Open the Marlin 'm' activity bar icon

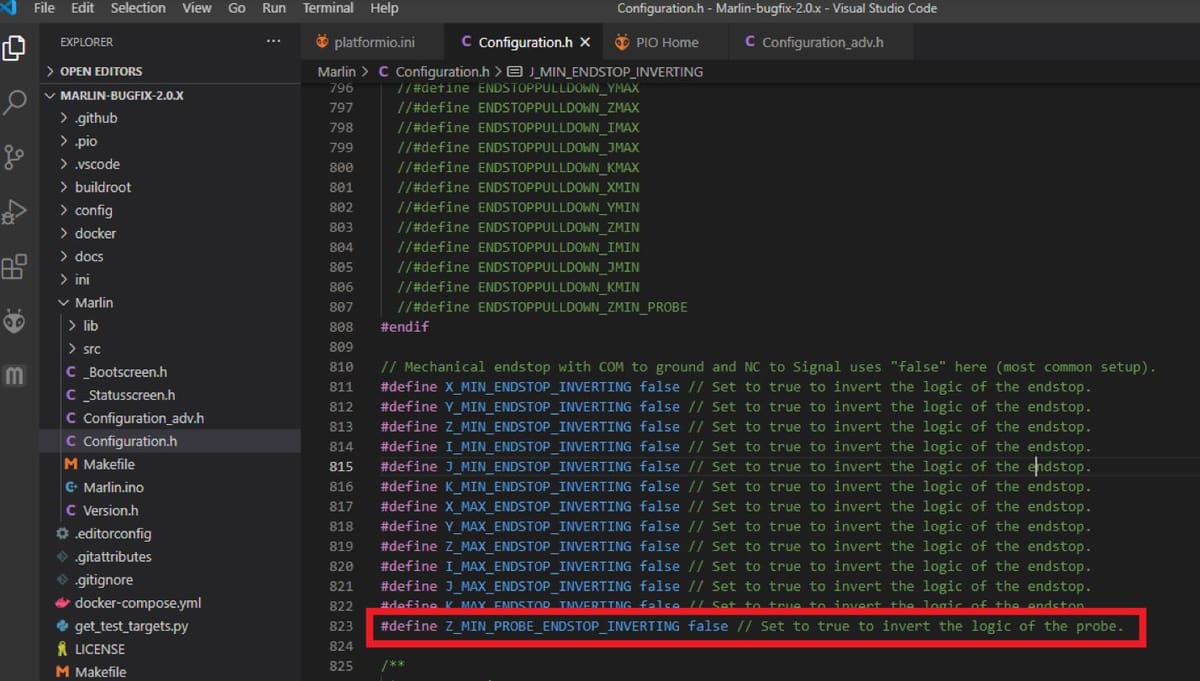pyautogui.click(x=14, y=376)
